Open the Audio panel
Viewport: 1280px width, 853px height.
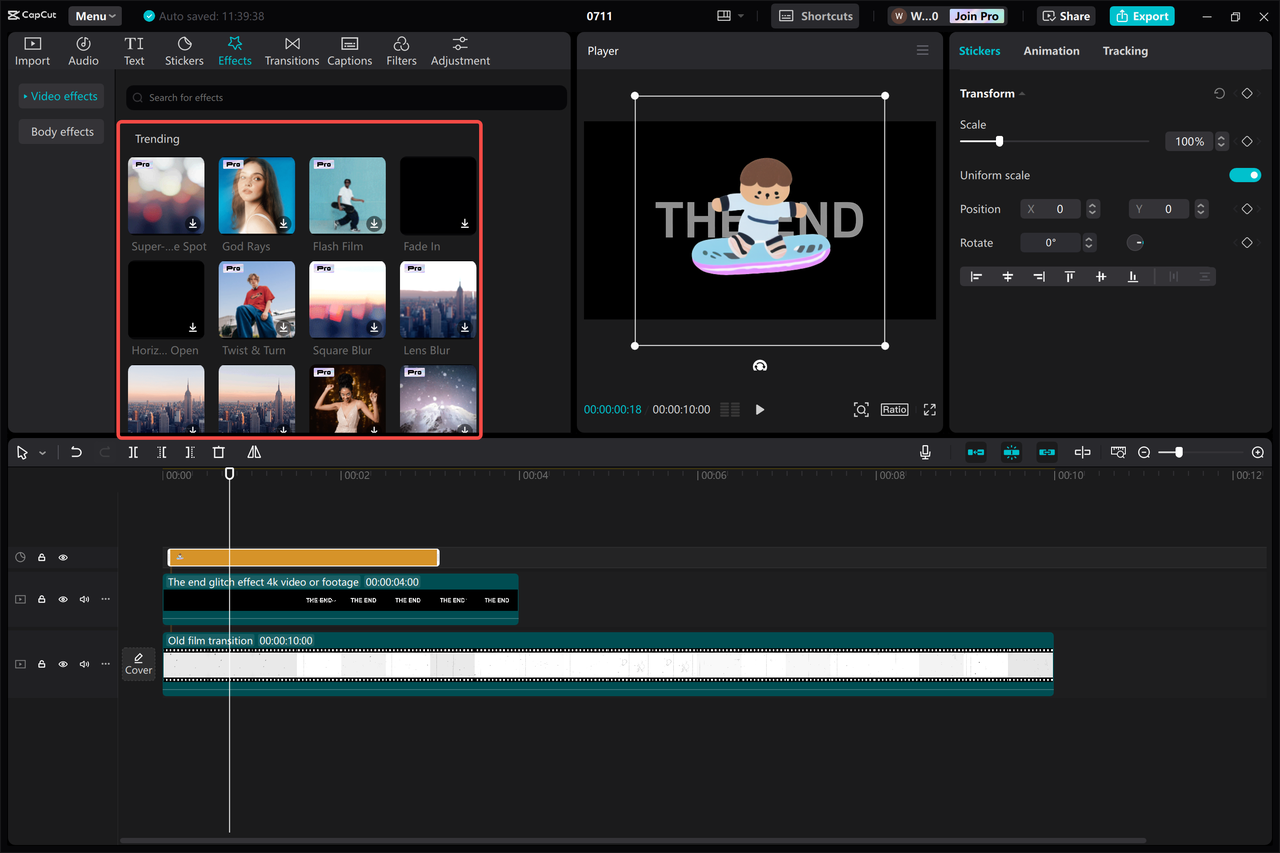(x=83, y=51)
